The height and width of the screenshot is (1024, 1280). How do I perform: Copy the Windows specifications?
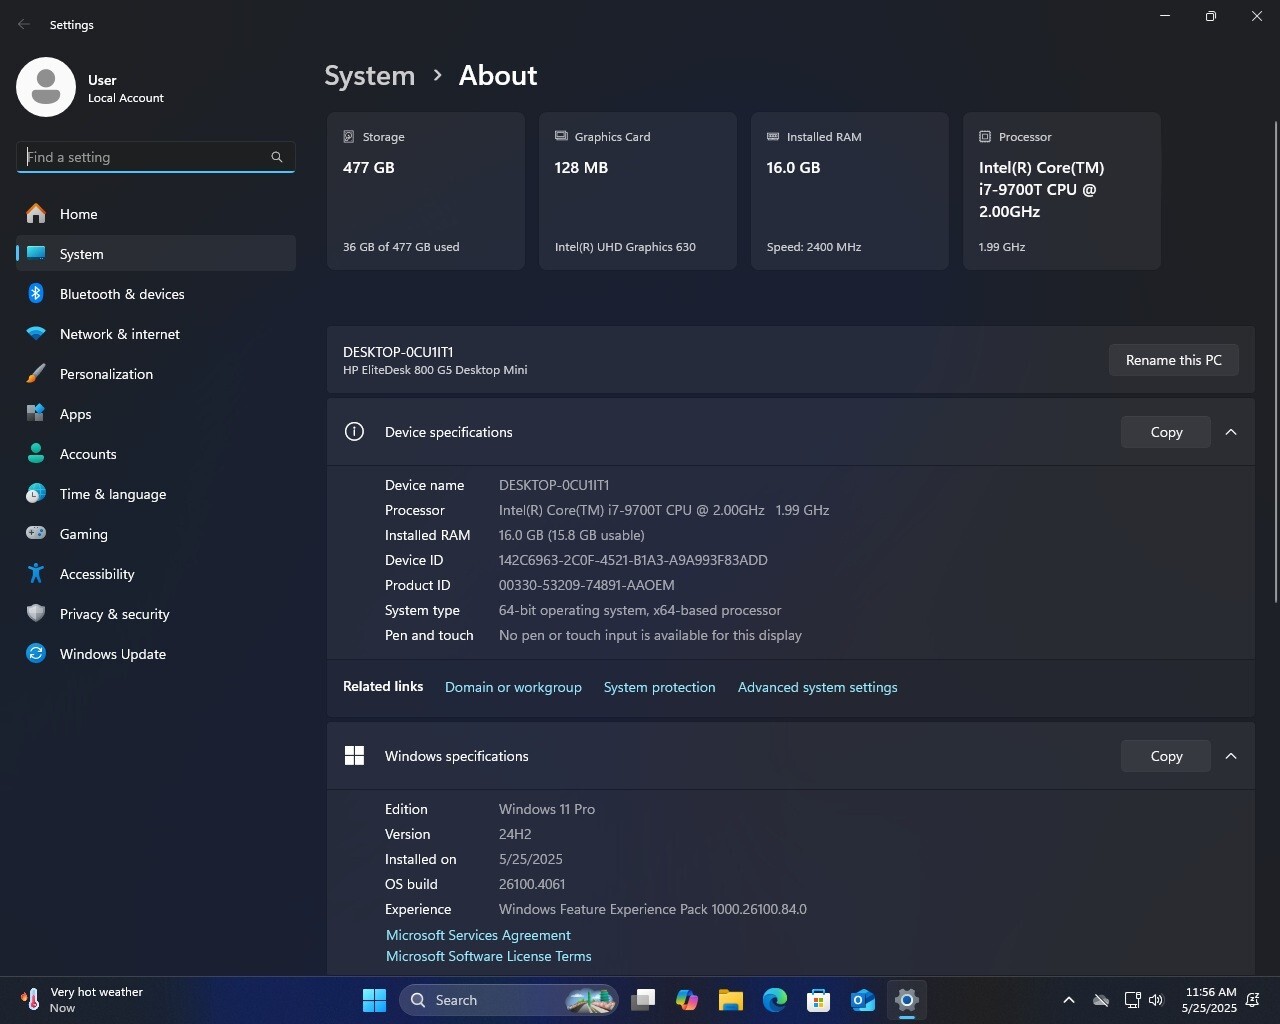[x=1166, y=756]
